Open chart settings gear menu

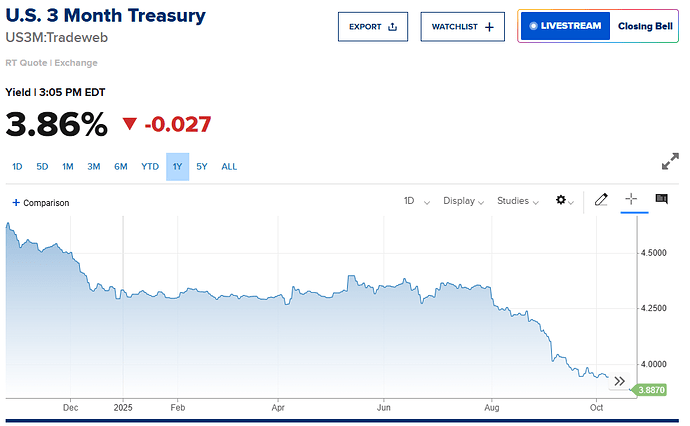[563, 200]
